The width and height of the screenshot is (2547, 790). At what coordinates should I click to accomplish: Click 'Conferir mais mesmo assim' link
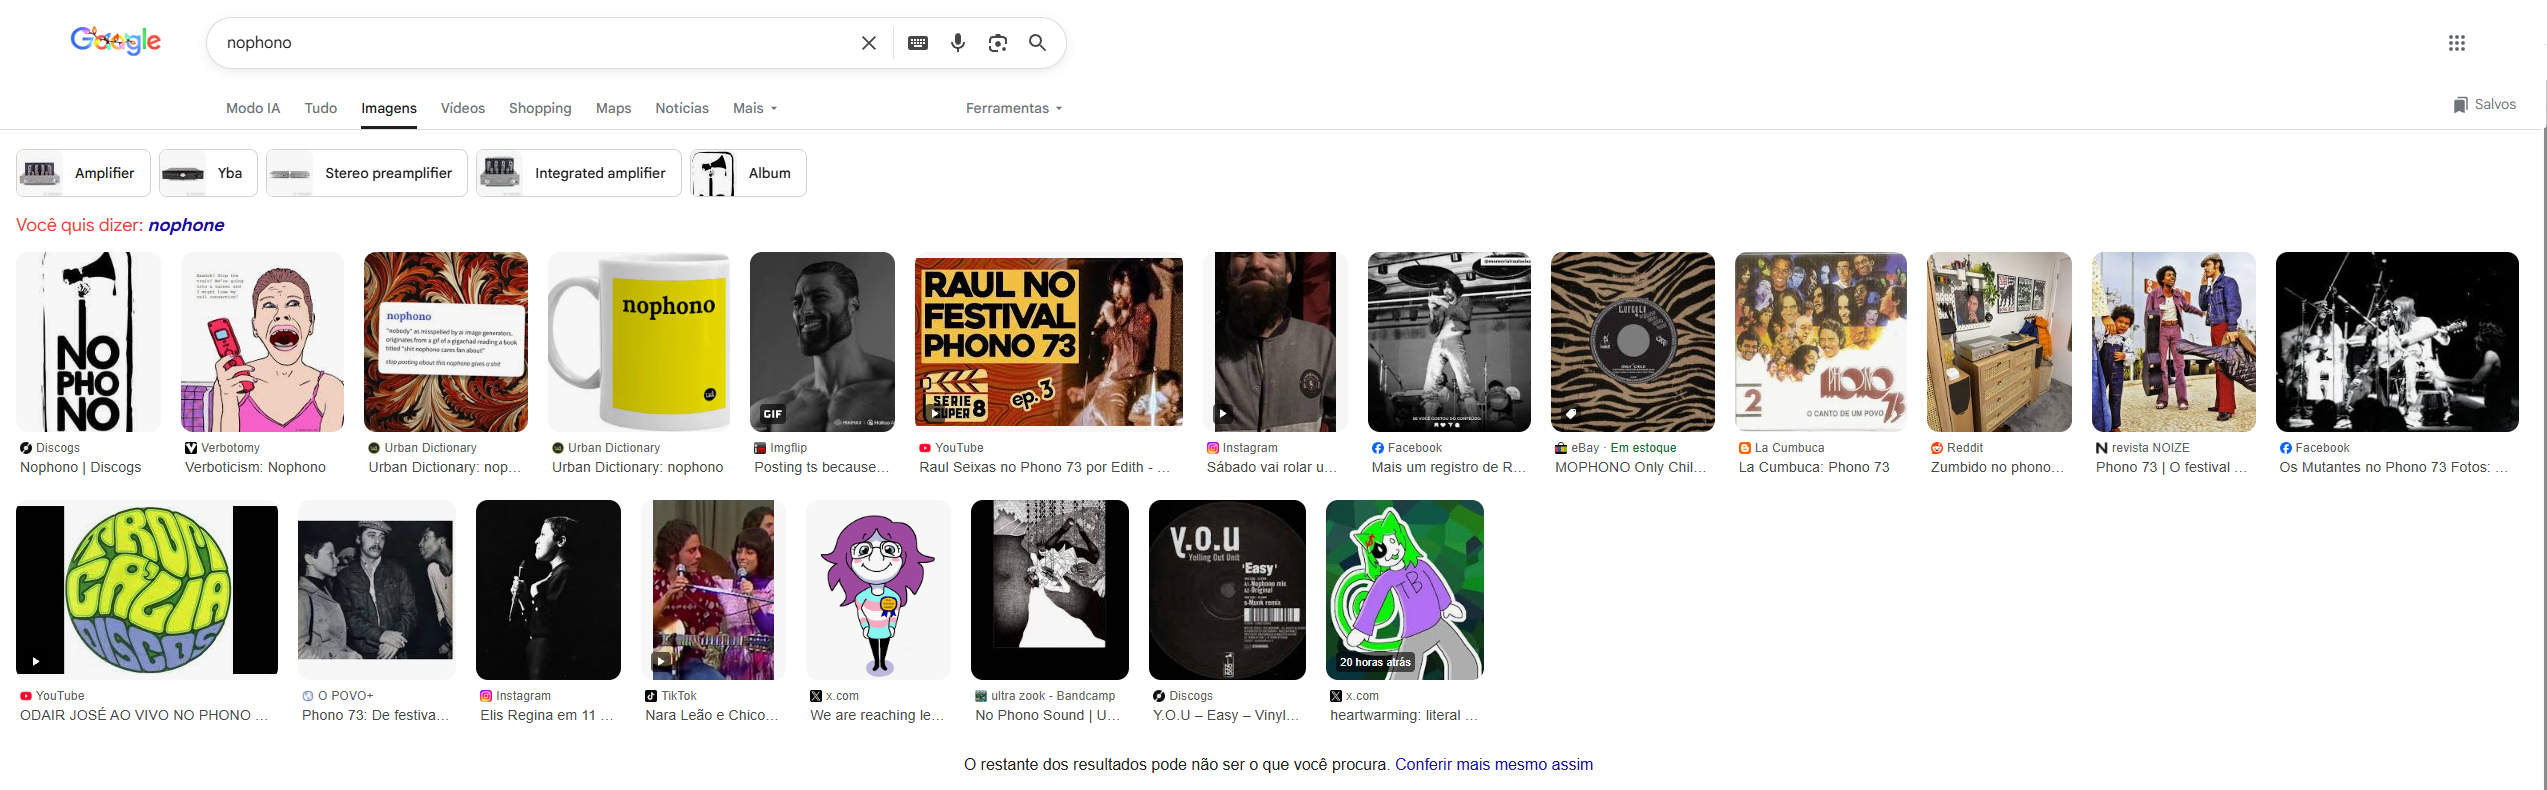coord(1493,764)
